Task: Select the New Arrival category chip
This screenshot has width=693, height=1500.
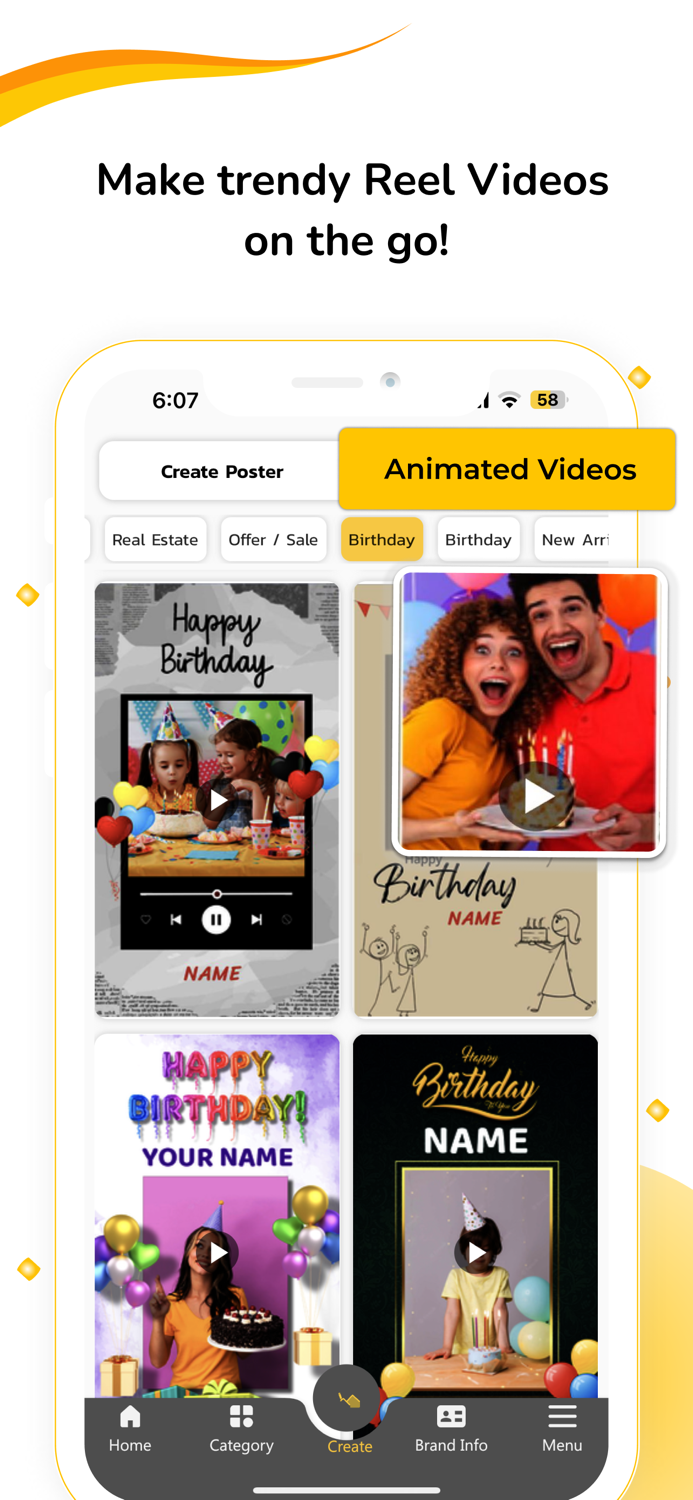Action: tap(572, 540)
